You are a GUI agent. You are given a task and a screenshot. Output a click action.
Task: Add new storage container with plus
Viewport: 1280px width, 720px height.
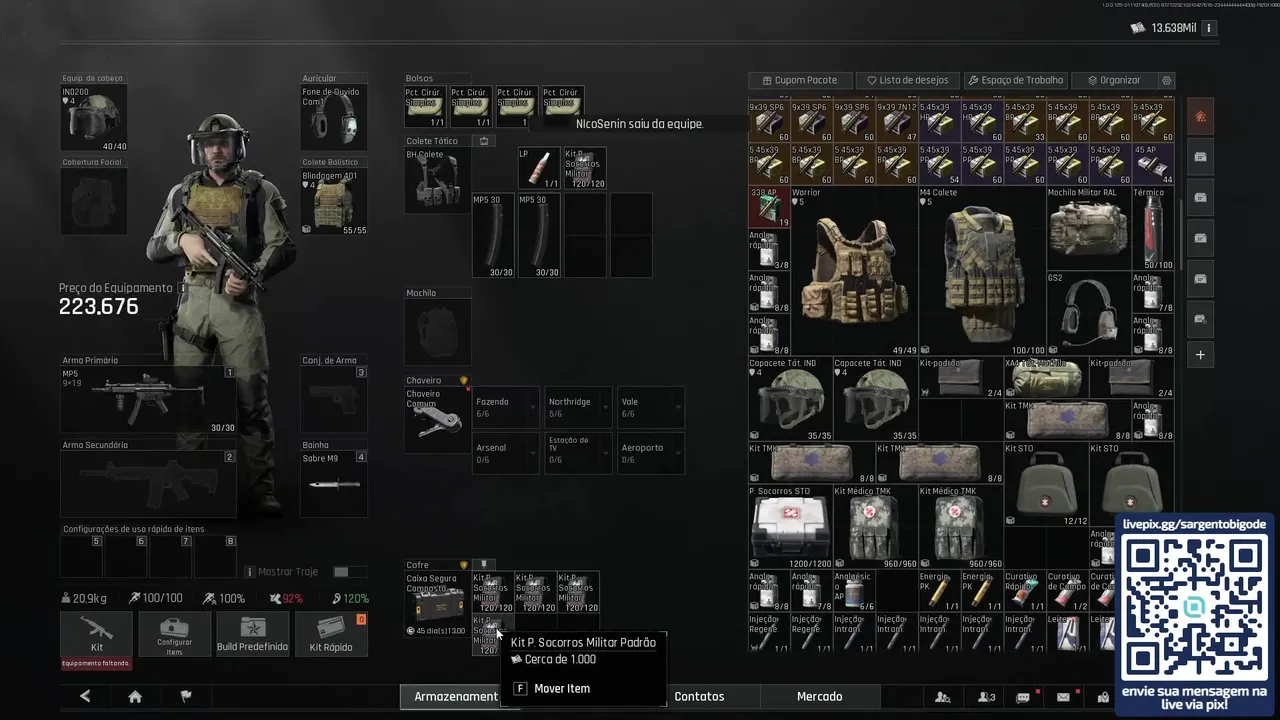(1200, 355)
